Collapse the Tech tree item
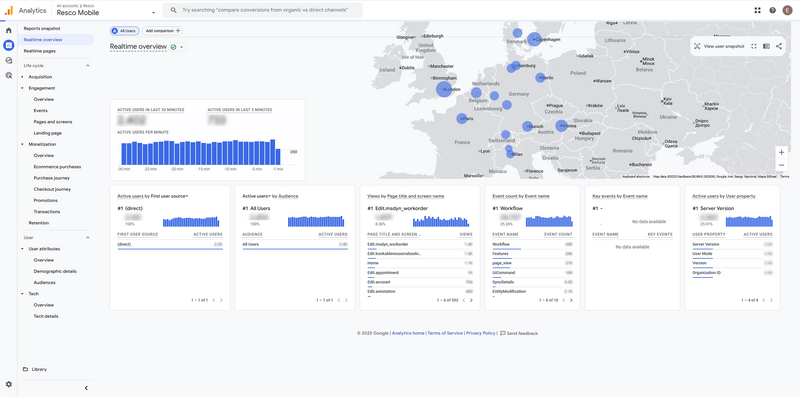 (22, 294)
